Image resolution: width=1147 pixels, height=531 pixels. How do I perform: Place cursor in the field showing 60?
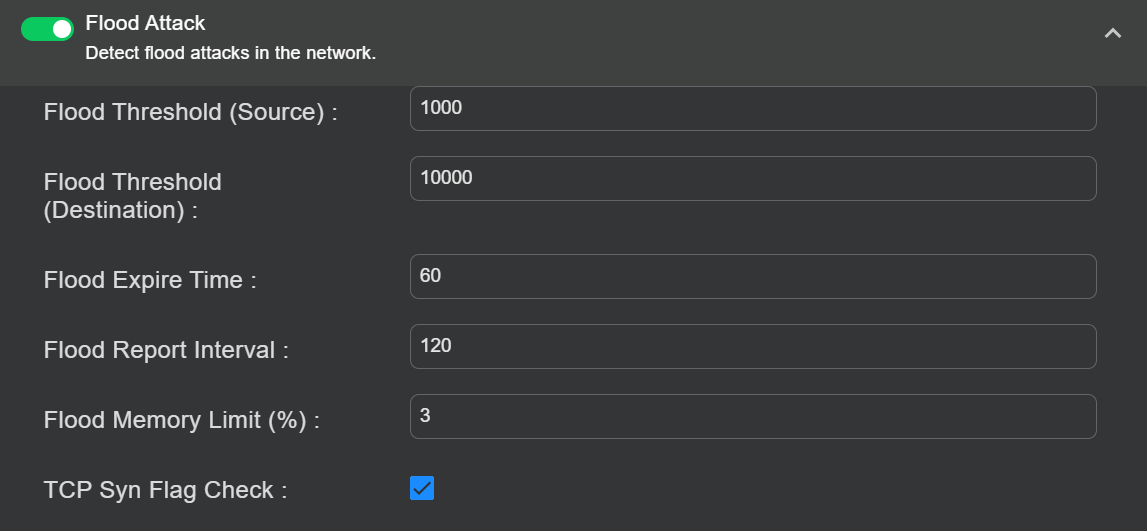752,276
